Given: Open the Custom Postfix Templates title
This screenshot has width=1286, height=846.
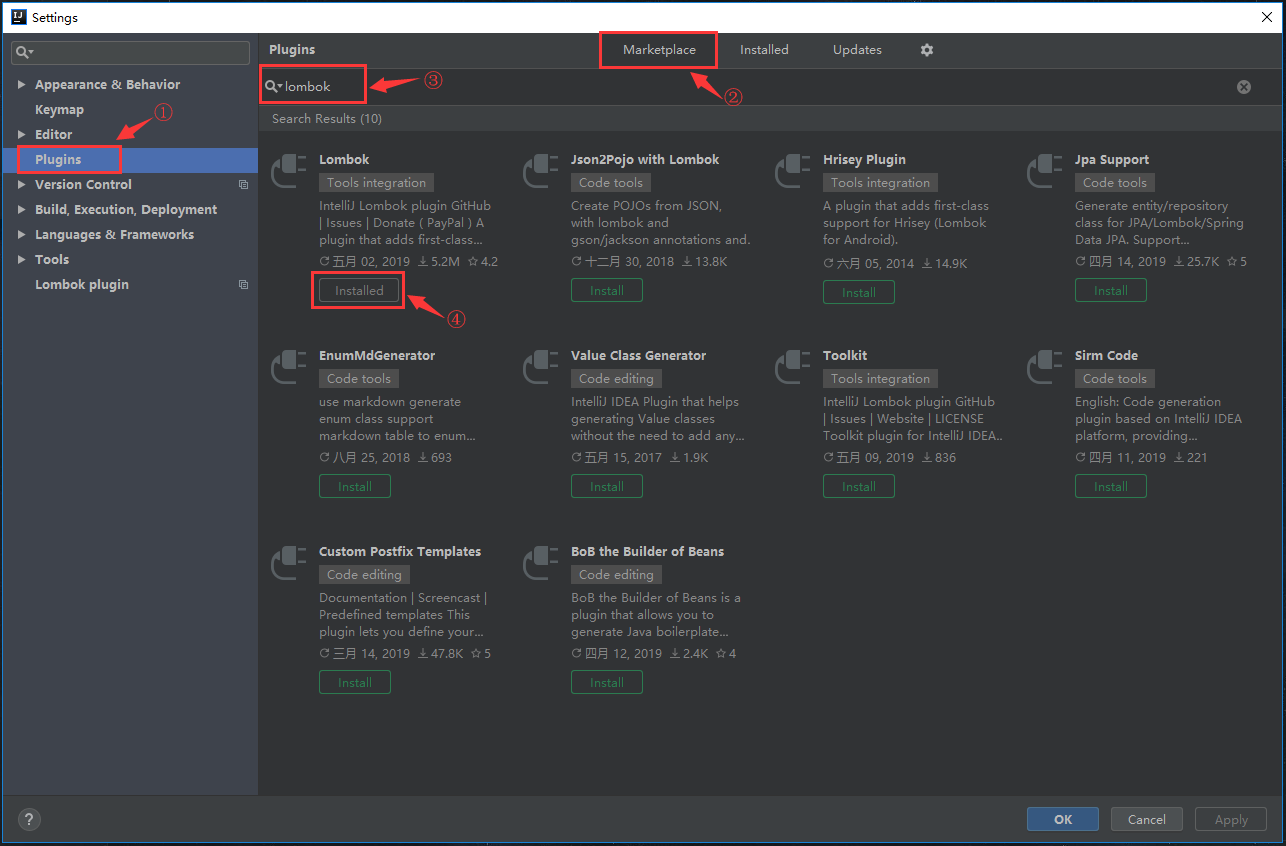Looking at the screenshot, I should tap(400, 552).
